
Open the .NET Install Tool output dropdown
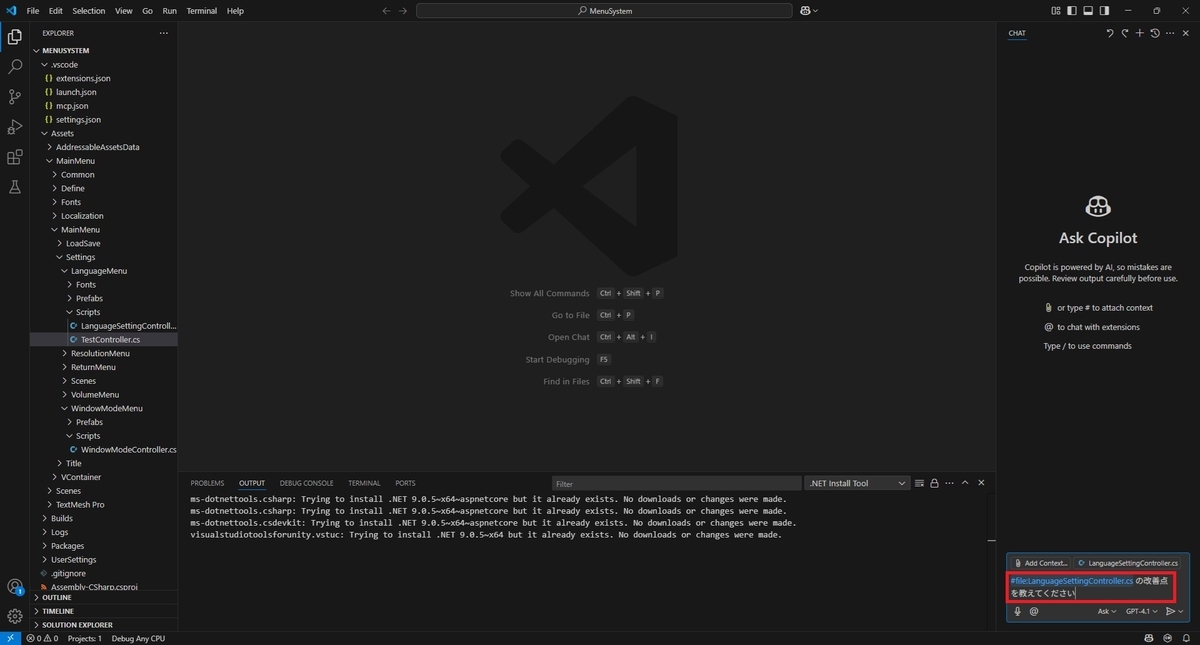[x=858, y=483]
